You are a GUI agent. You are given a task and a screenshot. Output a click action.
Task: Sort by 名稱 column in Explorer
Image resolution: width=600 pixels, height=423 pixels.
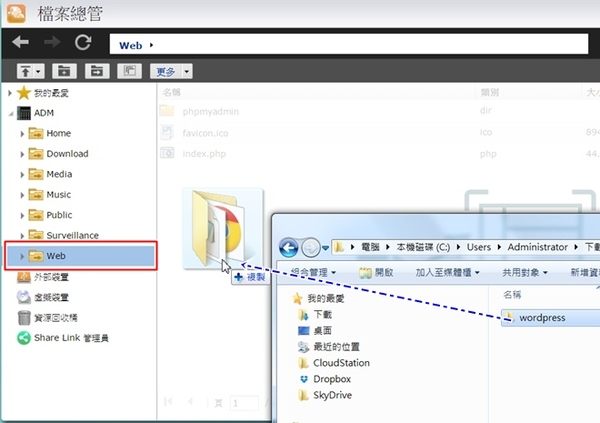tap(512, 294)
